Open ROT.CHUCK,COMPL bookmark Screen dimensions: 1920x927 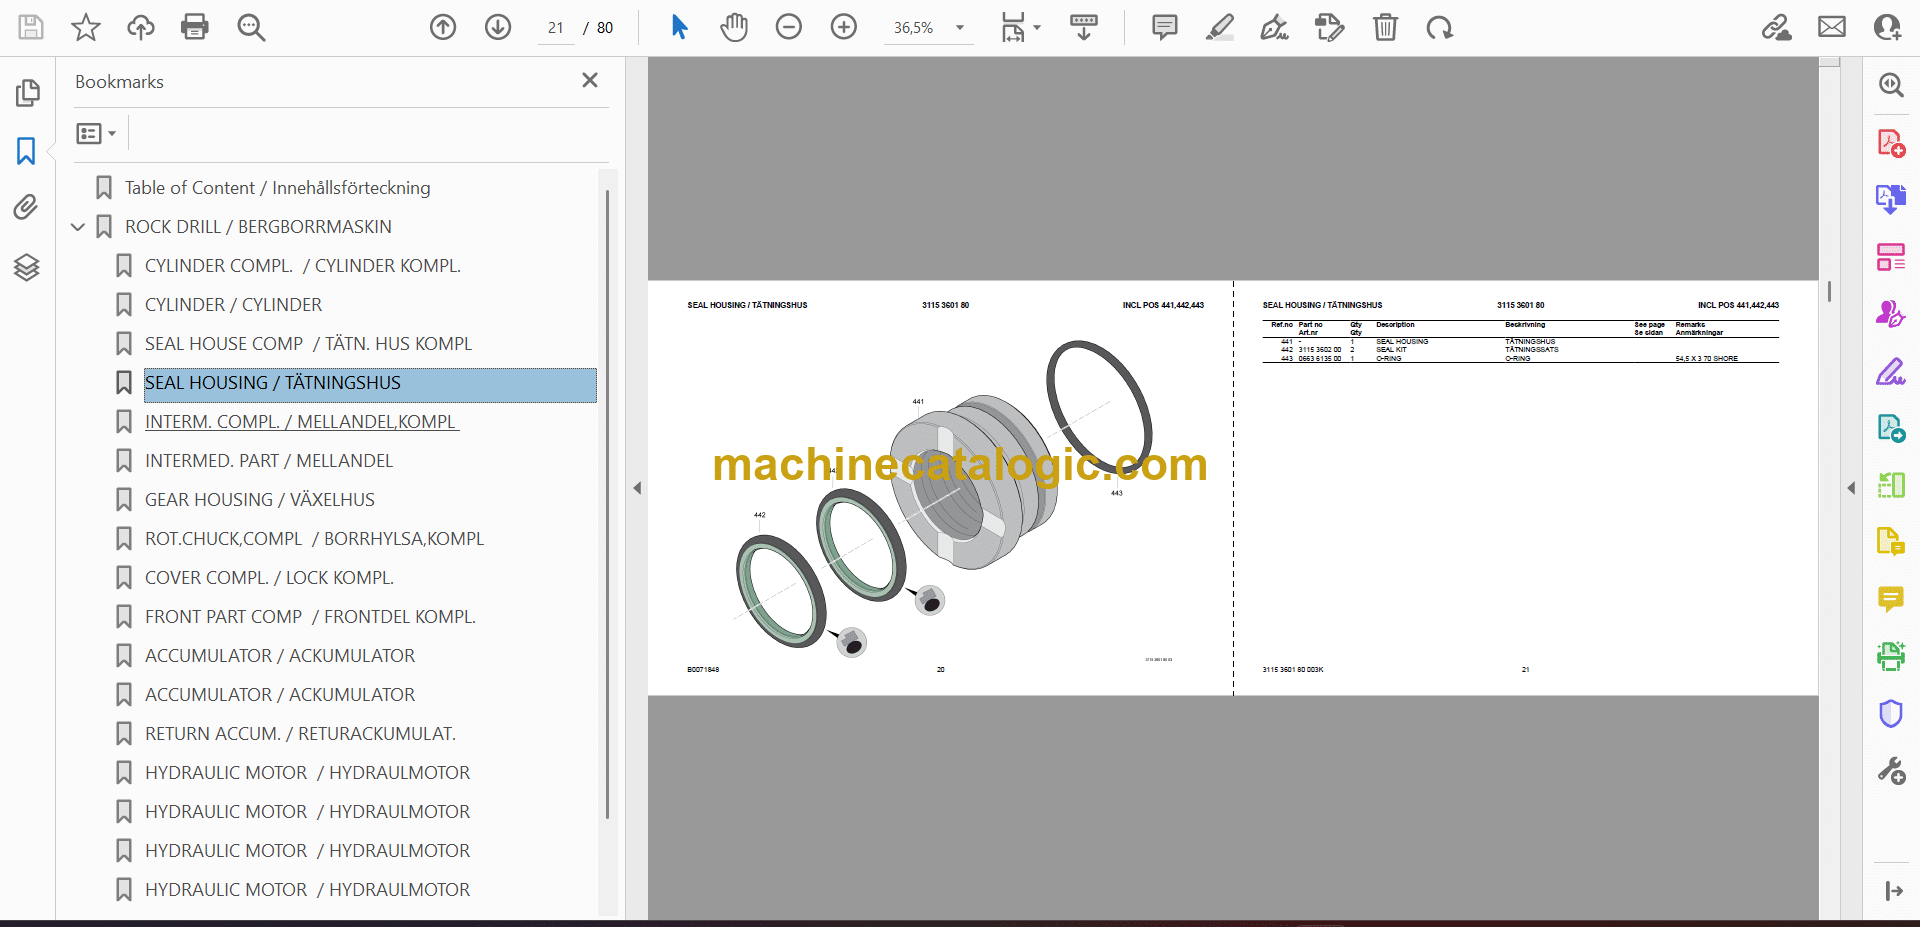point(314,539)
